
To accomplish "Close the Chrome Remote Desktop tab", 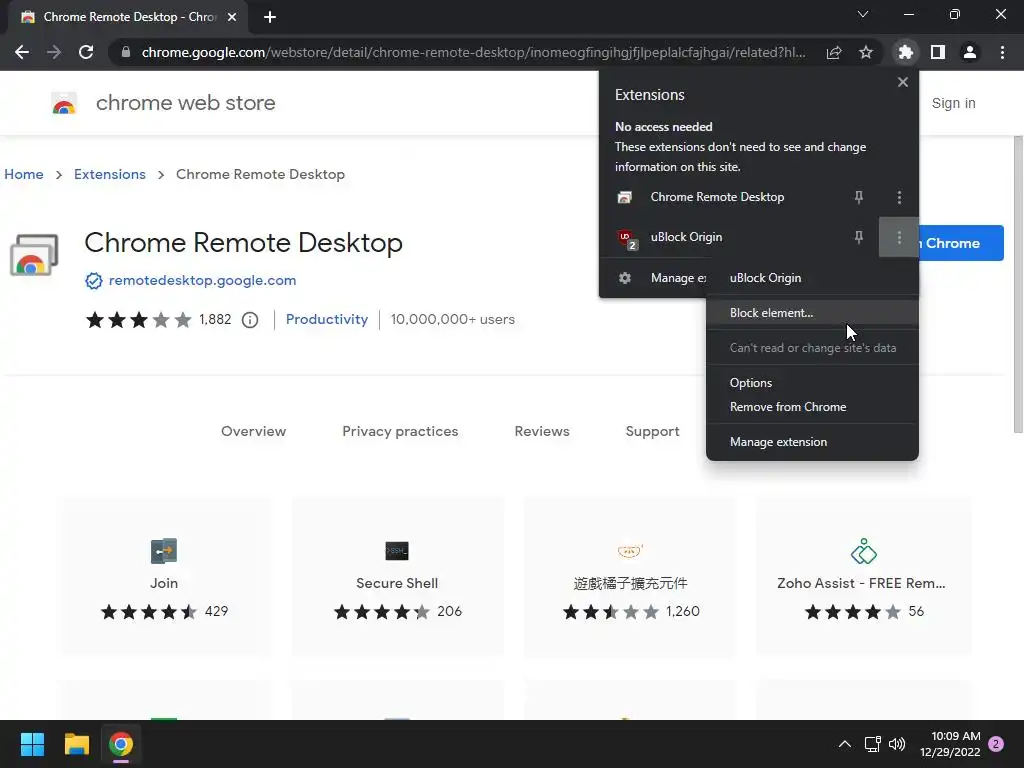I will (232, 17).
